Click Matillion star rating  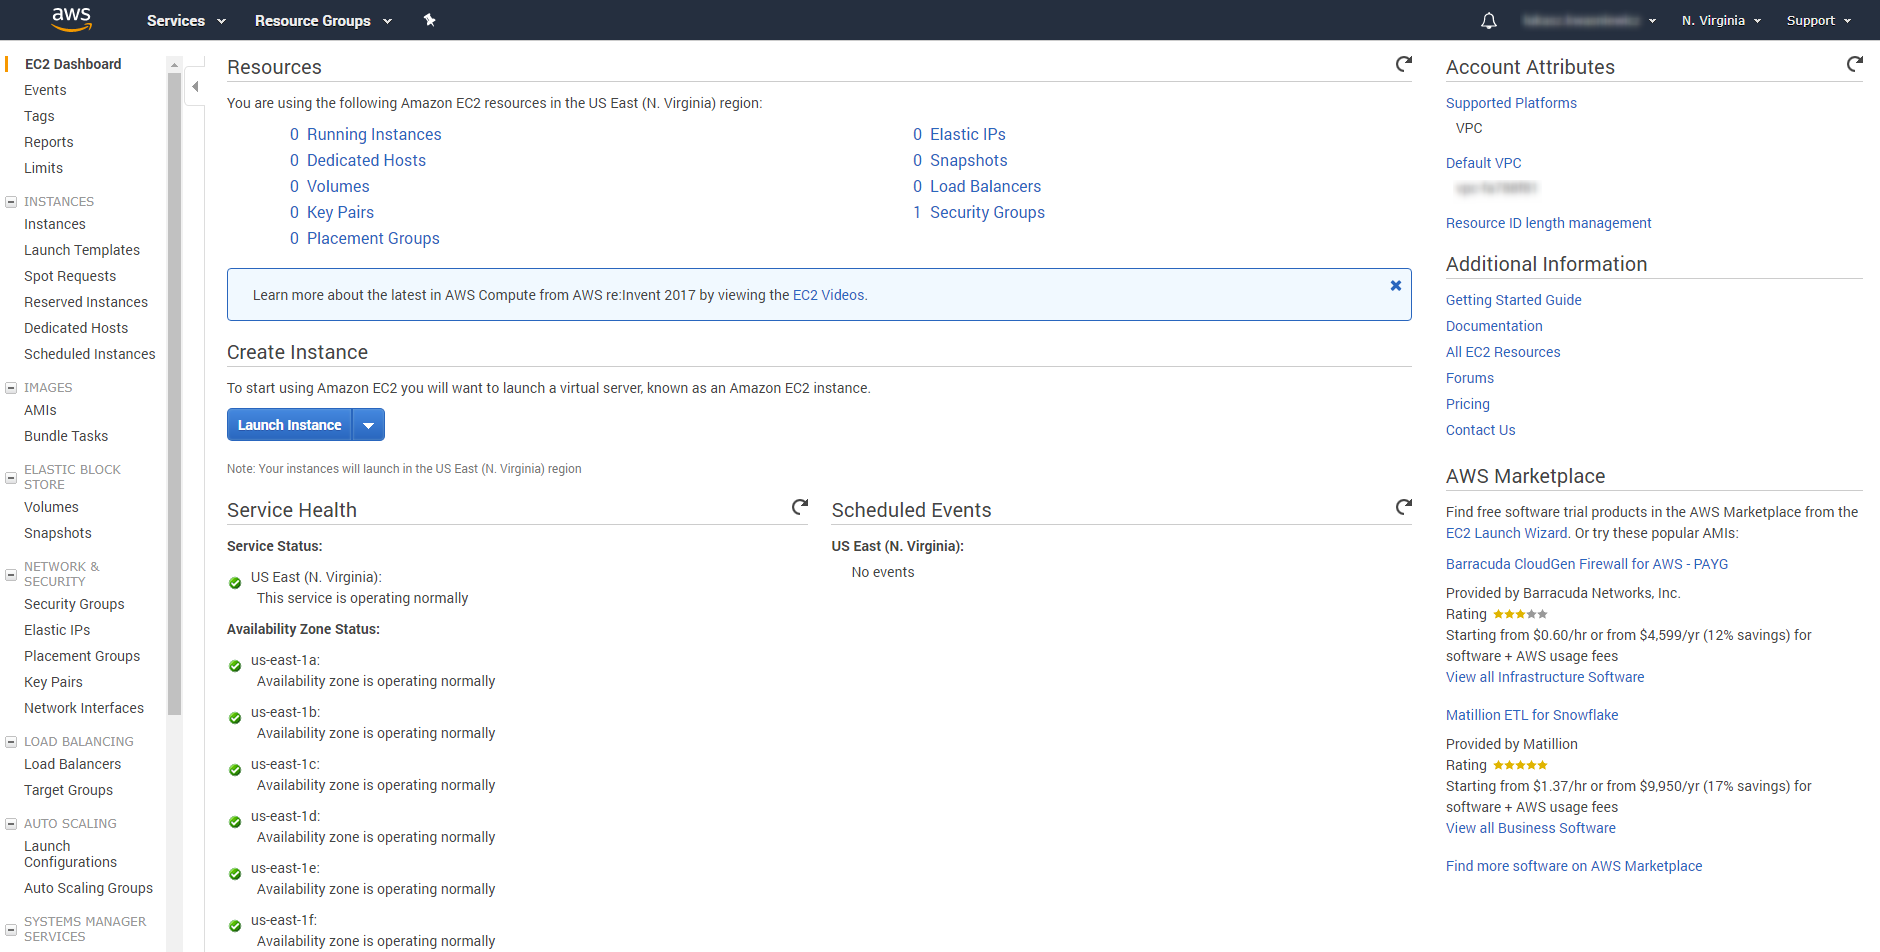click(x=1520, y=765)
